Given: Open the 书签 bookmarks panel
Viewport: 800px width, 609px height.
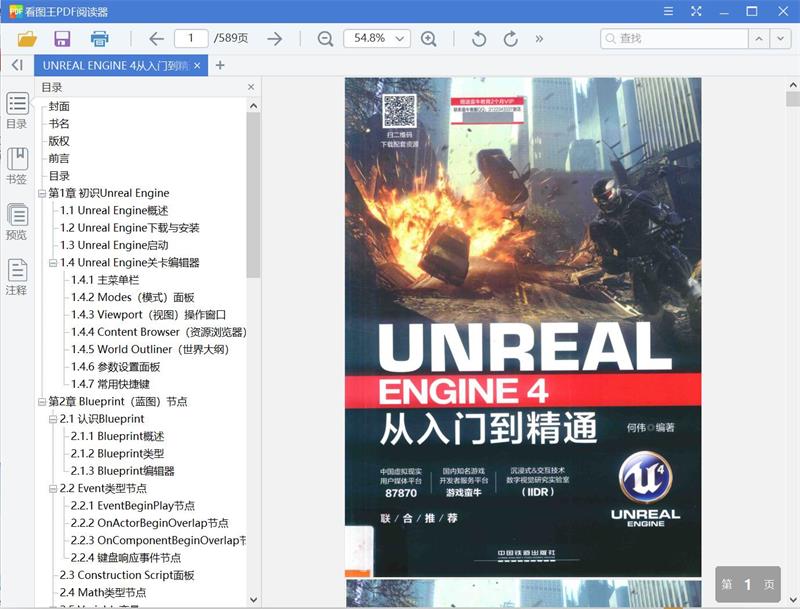Looking at the screenshot, I should click(17, 166).
